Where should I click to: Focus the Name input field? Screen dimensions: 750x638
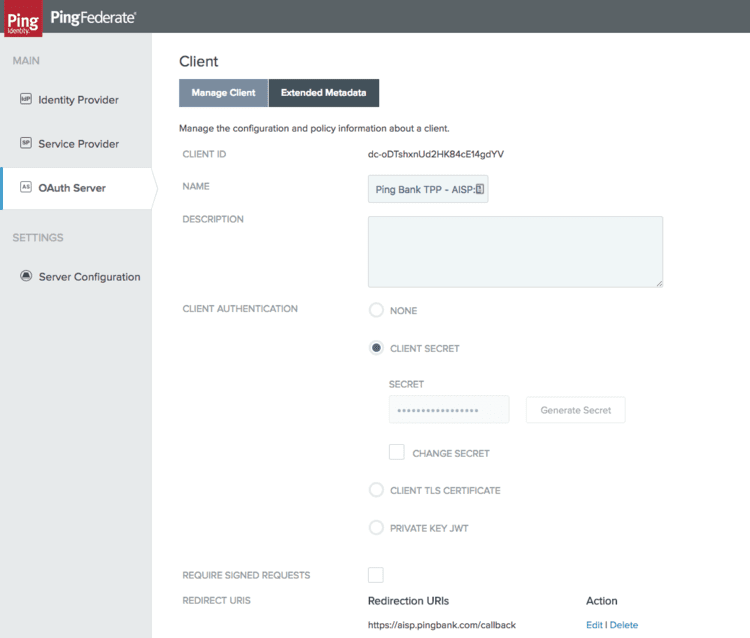point(428,189)
